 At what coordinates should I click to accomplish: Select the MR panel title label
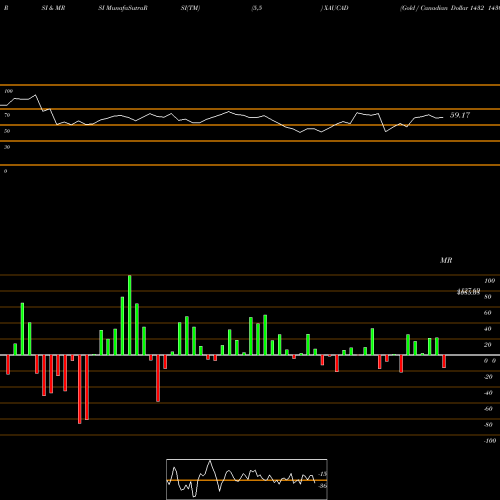pyautogui.click(x=446, y=260)
